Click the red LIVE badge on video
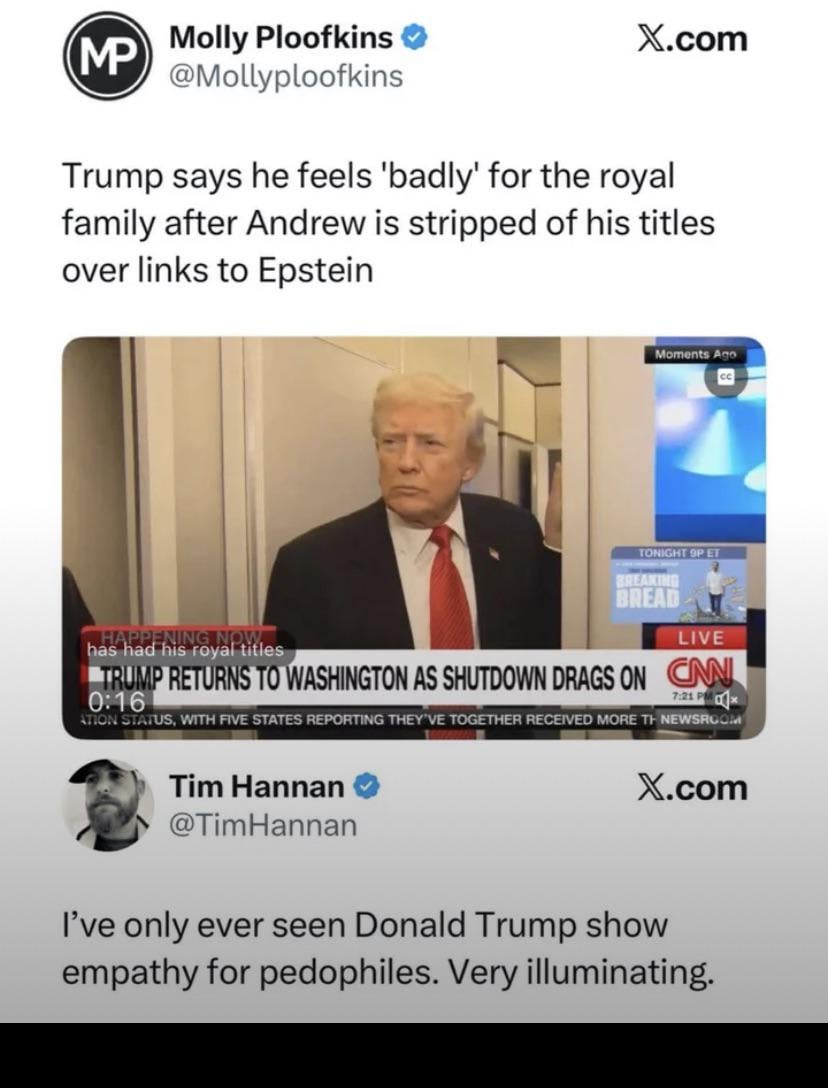This screenshot has width=828, height=1088. [x=700, y=638]
